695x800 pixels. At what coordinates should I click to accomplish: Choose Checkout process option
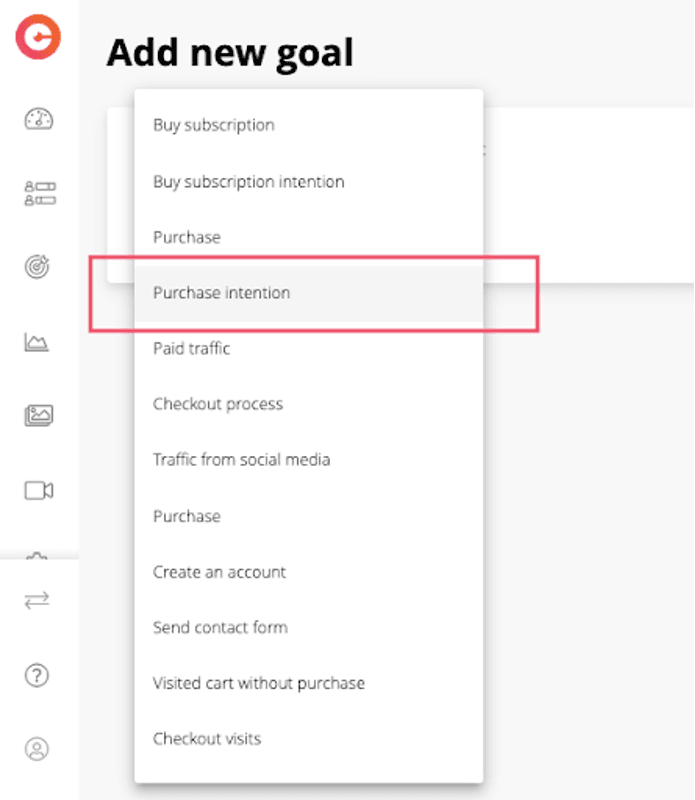pyautogui.click(x=309, y=404)
